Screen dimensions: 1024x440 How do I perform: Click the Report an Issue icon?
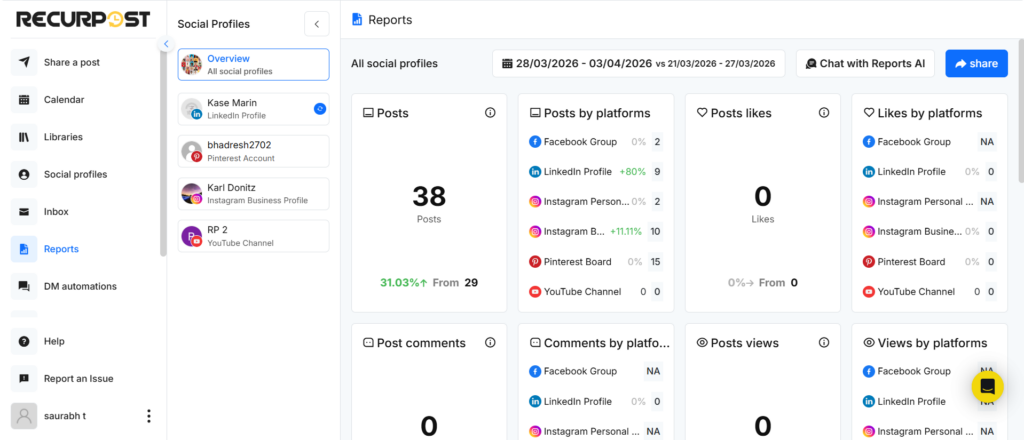point(24,378)
